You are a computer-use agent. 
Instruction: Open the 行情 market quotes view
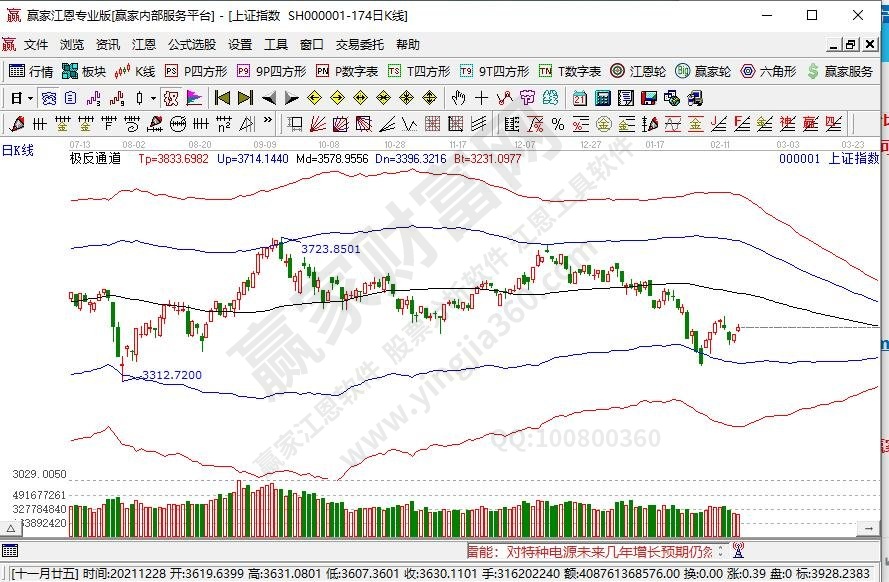click(31, 71)
